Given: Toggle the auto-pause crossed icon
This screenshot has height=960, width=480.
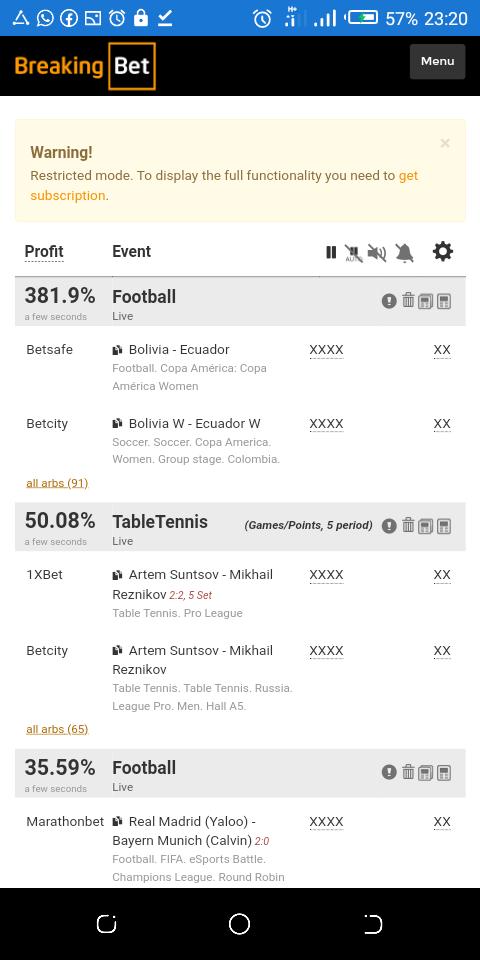Looking at the screenshot, I should point(353,253).
